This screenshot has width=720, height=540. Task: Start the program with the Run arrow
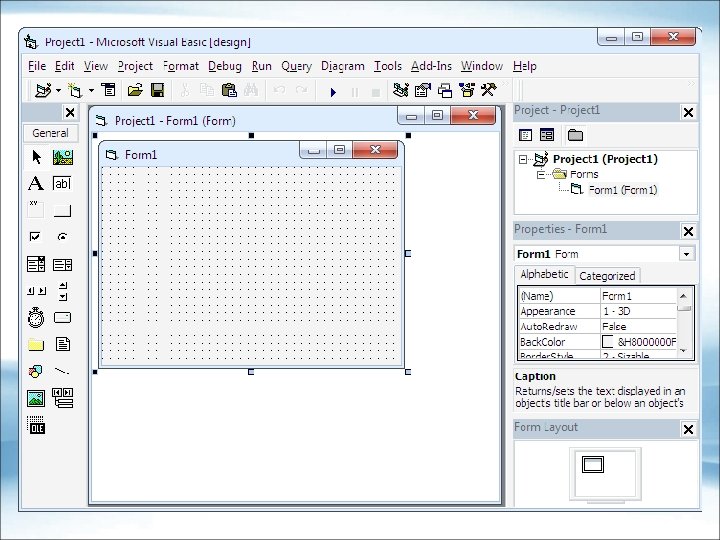[333, 92]
